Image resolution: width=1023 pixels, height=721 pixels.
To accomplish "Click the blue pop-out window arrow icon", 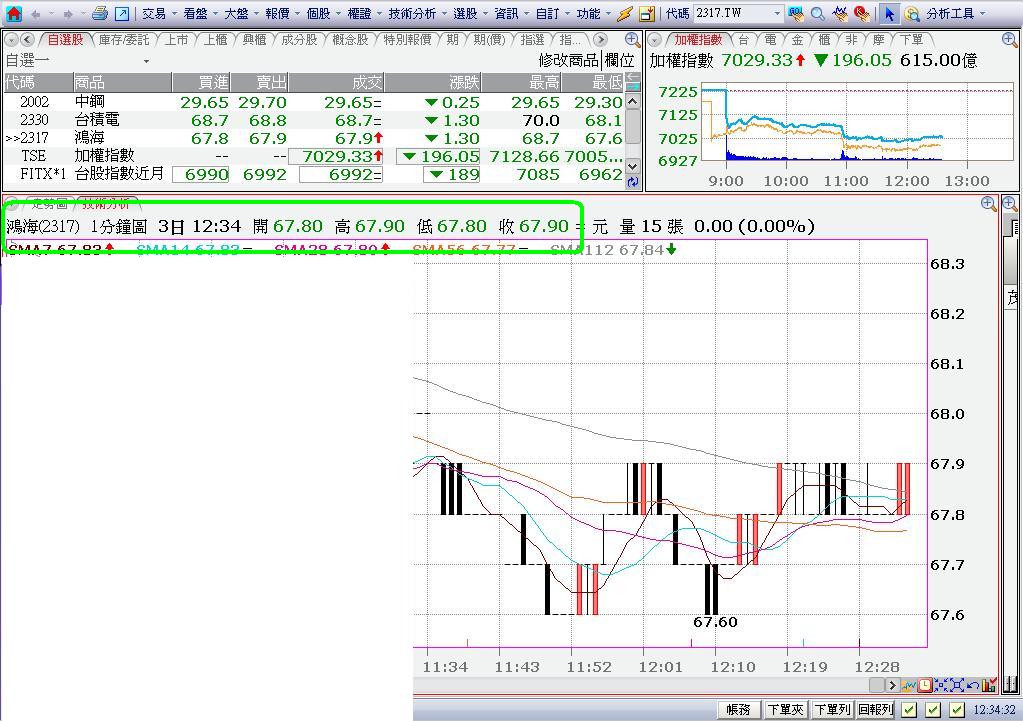I will pos(122,14).
